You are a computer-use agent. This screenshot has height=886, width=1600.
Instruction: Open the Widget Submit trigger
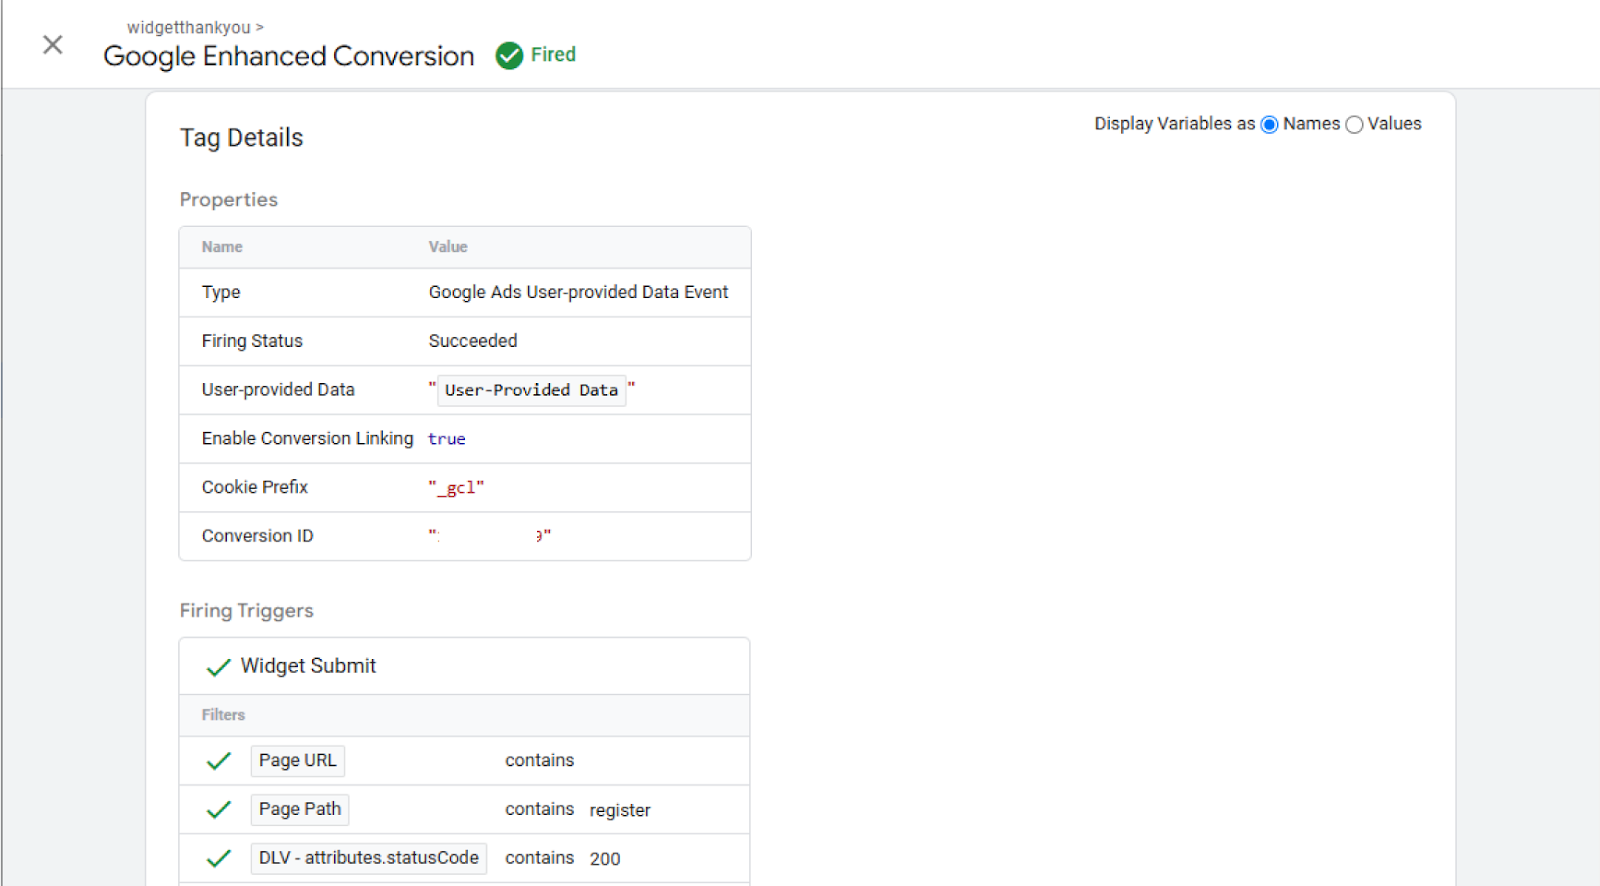(x=308, y=666)
